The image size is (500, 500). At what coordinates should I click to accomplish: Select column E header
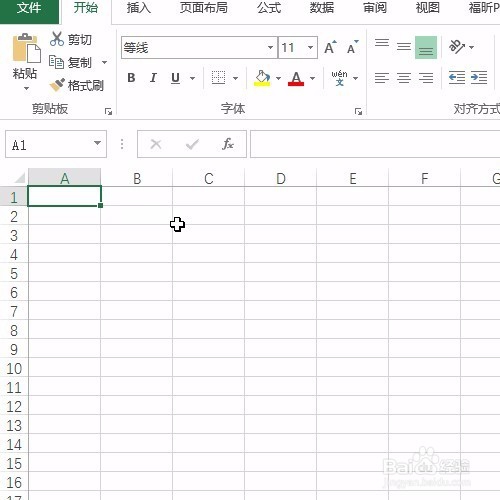pos(353,179)
